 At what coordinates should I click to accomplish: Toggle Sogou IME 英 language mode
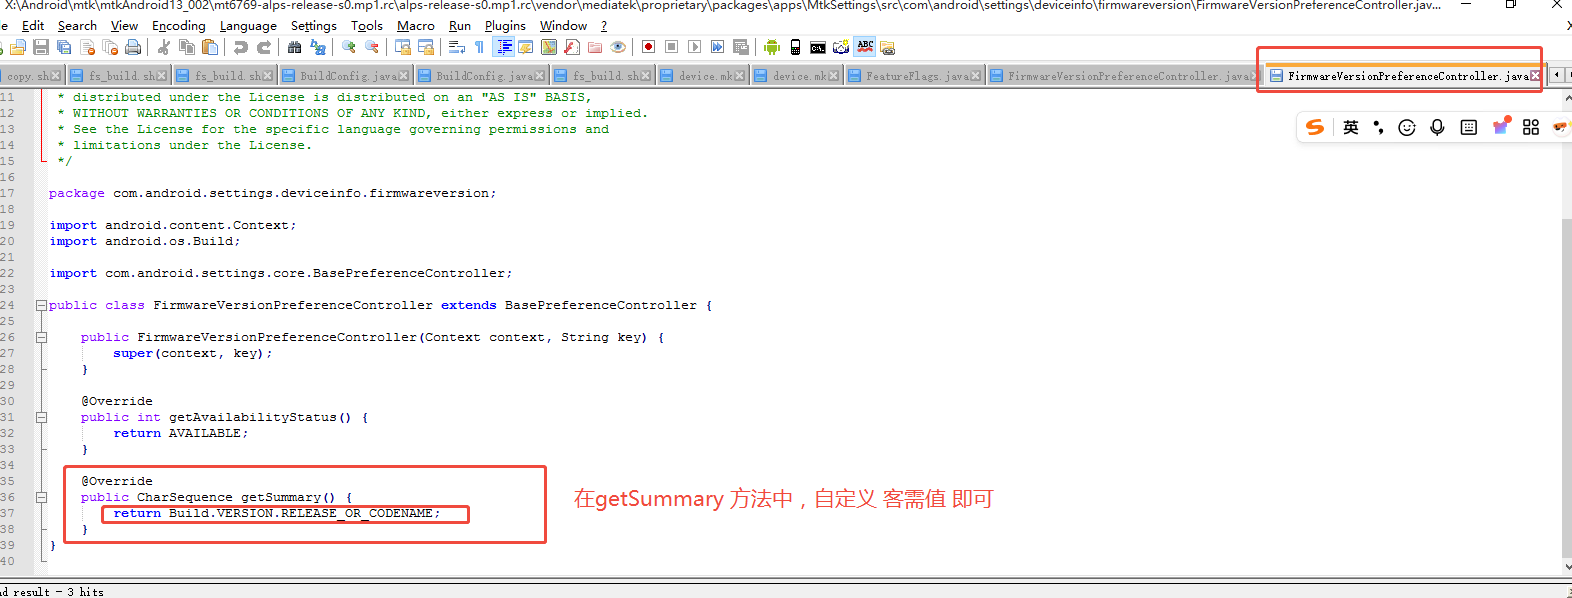tap(1351, 127)
